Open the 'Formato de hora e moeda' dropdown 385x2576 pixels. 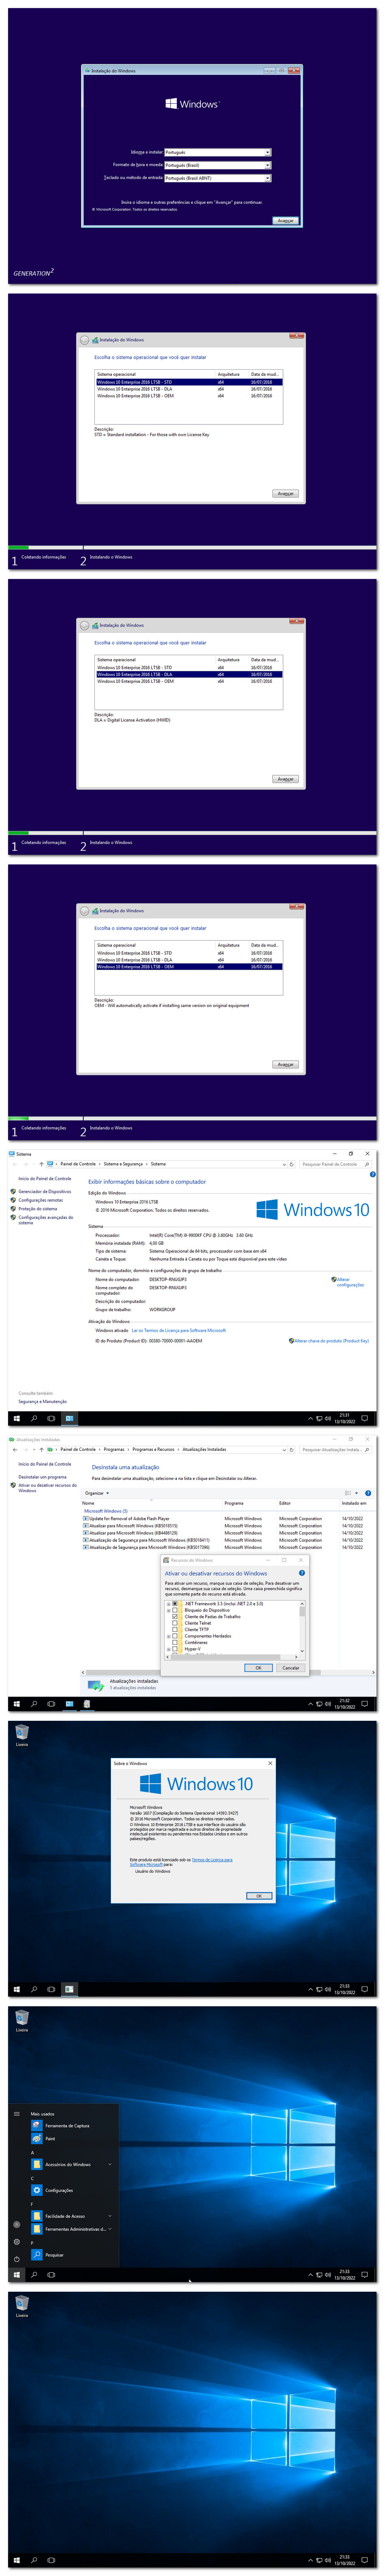(218, 165)
